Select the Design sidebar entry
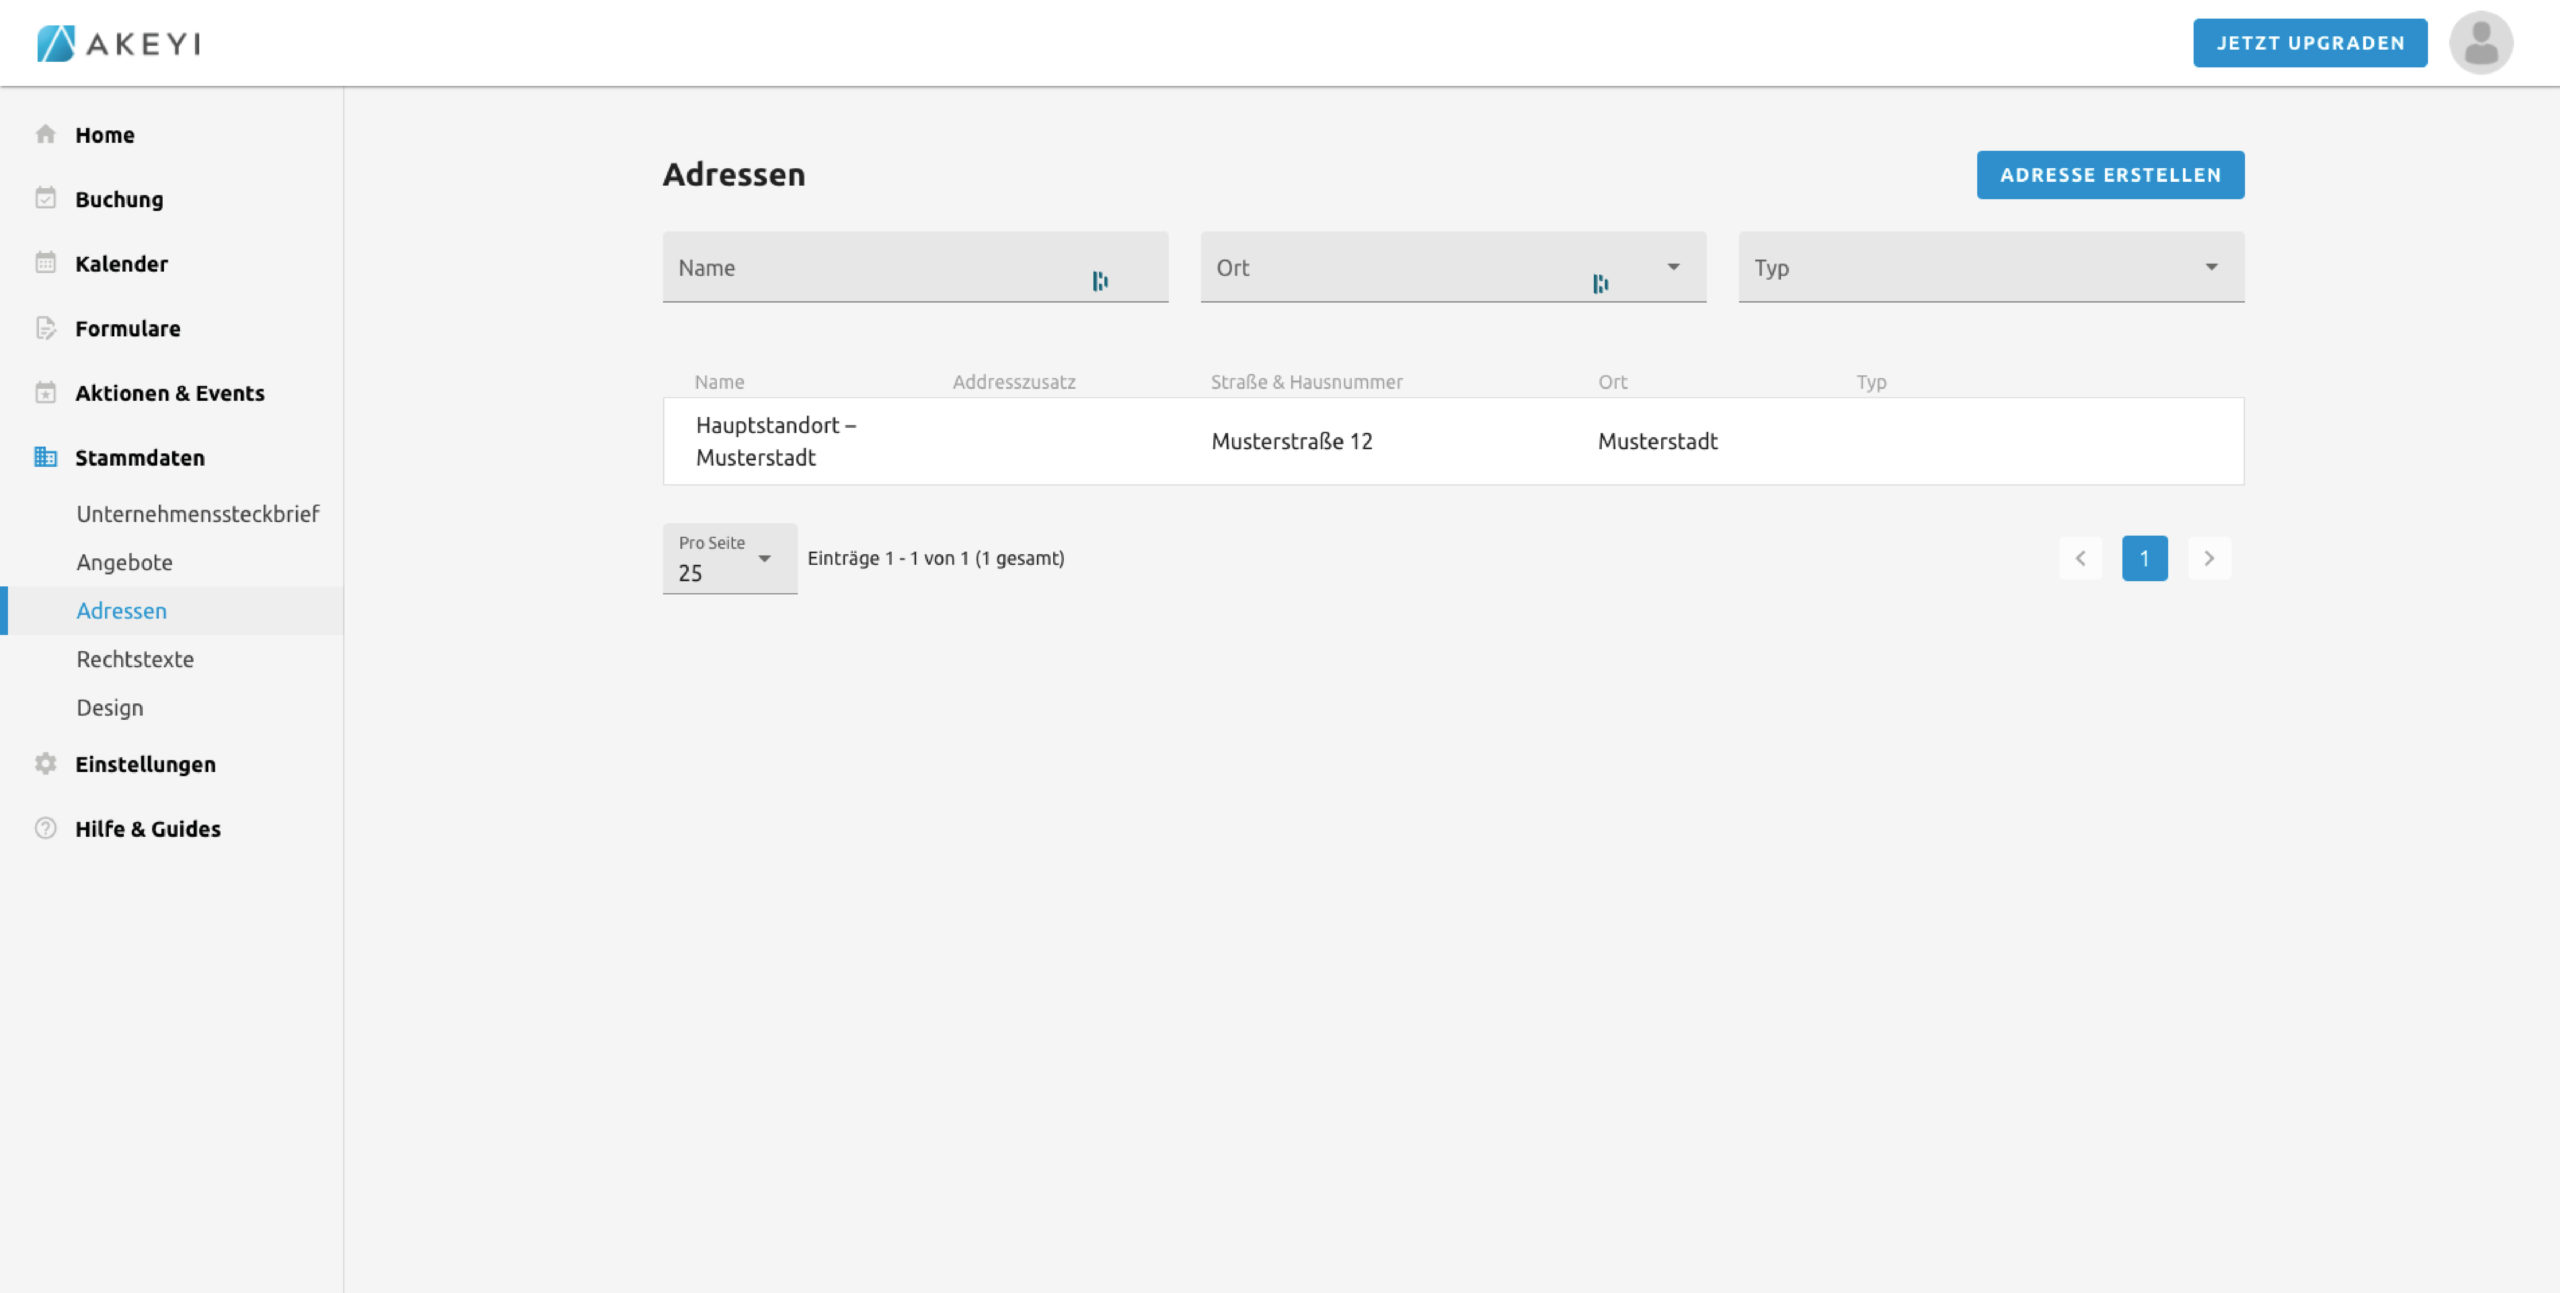The width and height of the screenshot is (2560, 1293). point(110,708)
